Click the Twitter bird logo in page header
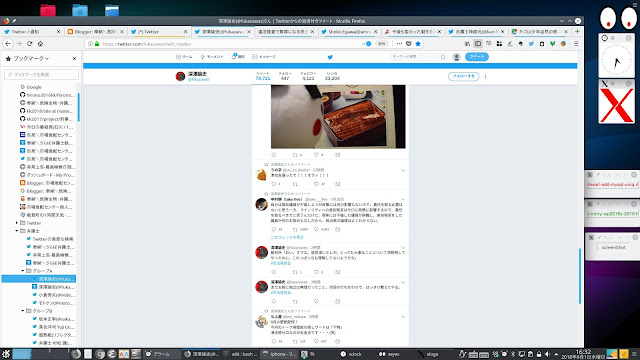640x360 pixels. click(x=330, y=57)
